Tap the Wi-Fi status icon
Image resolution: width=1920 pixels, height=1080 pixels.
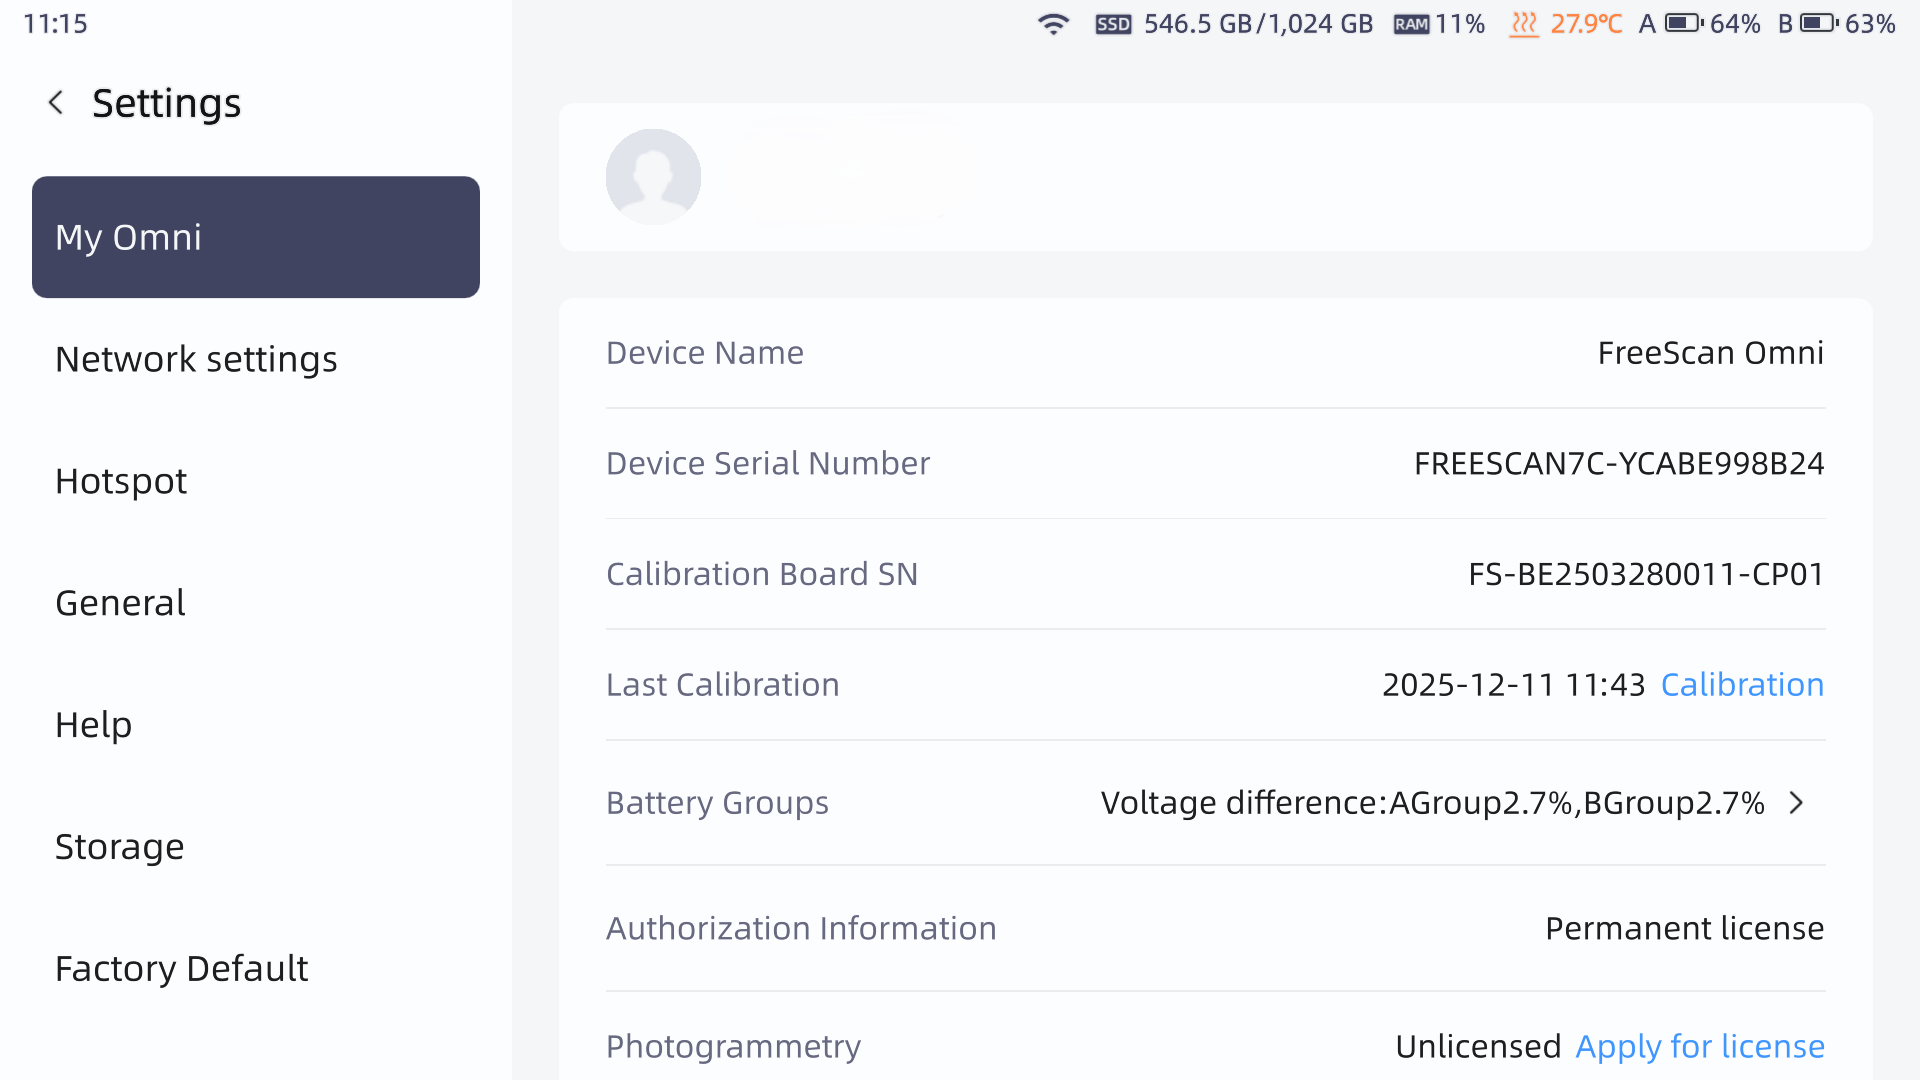(x=1053, y=24)
